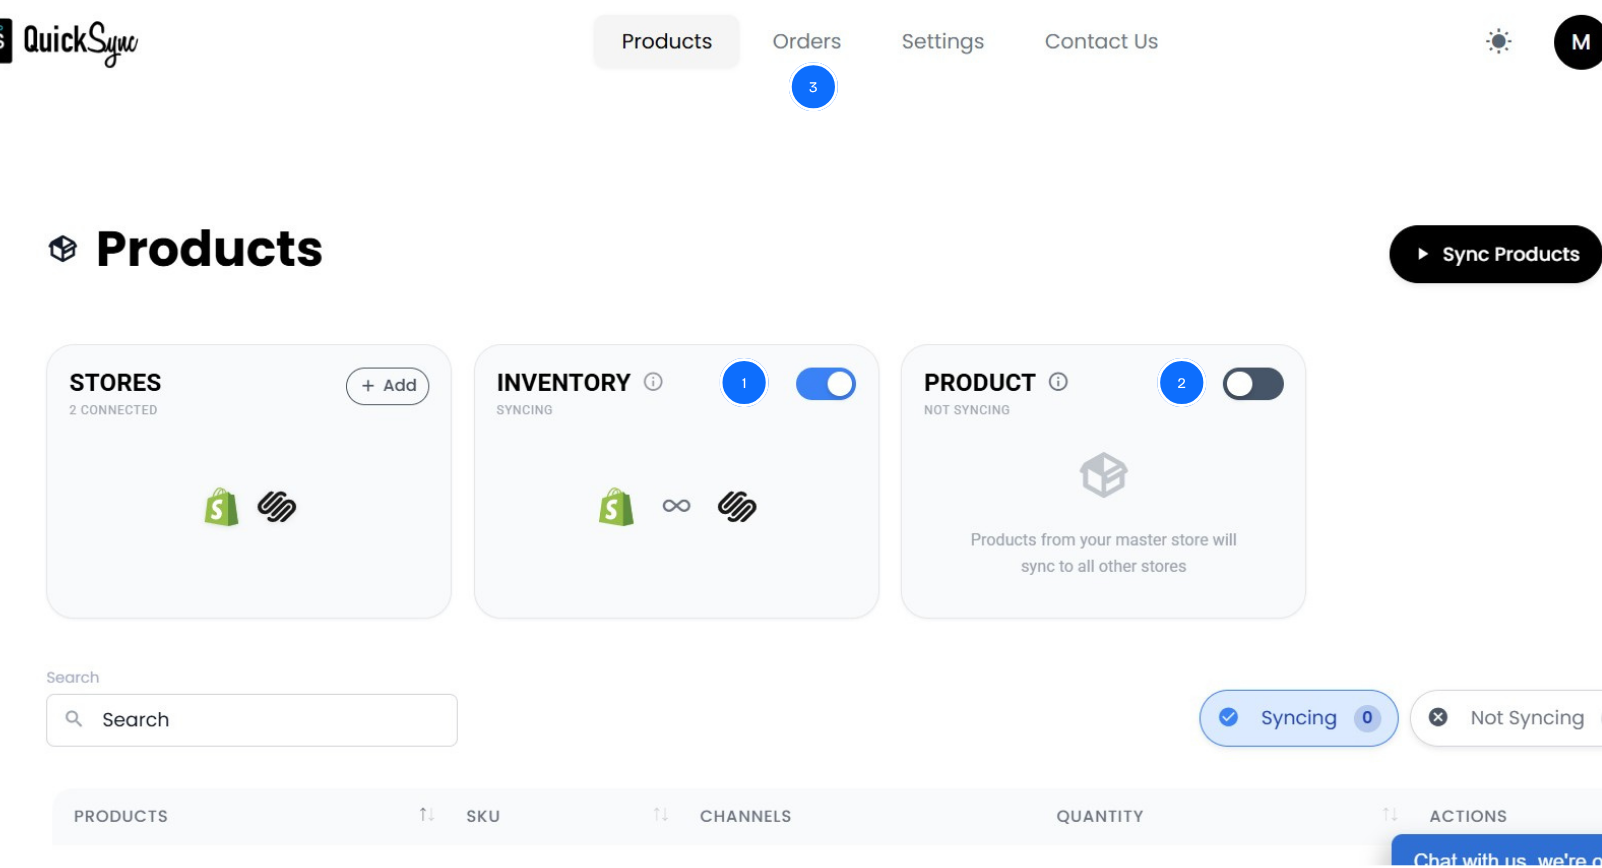The image size is (1602, 868).
Task: Click the Squarespace icon in Inventory card
Action: 737,507
